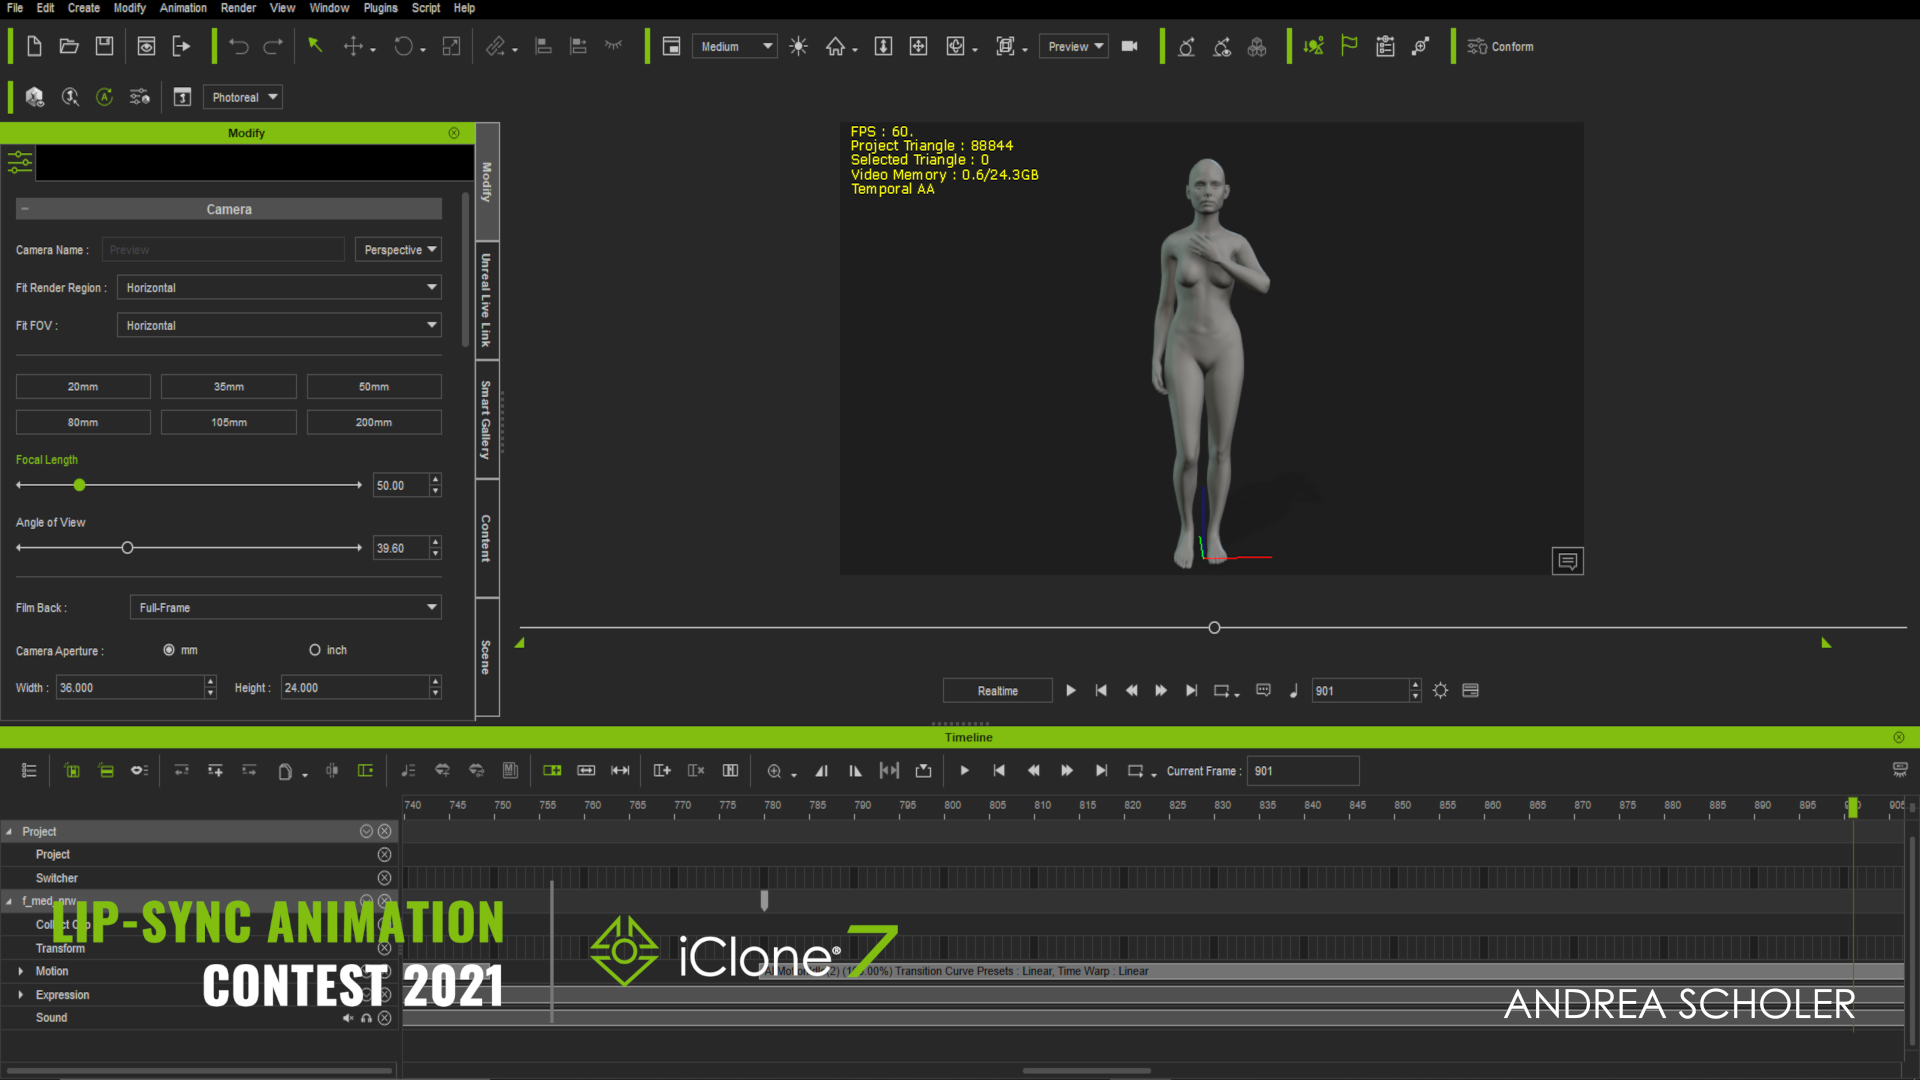Choose the Move transform tool
1920x1080 pixels.
pos(353,46)
